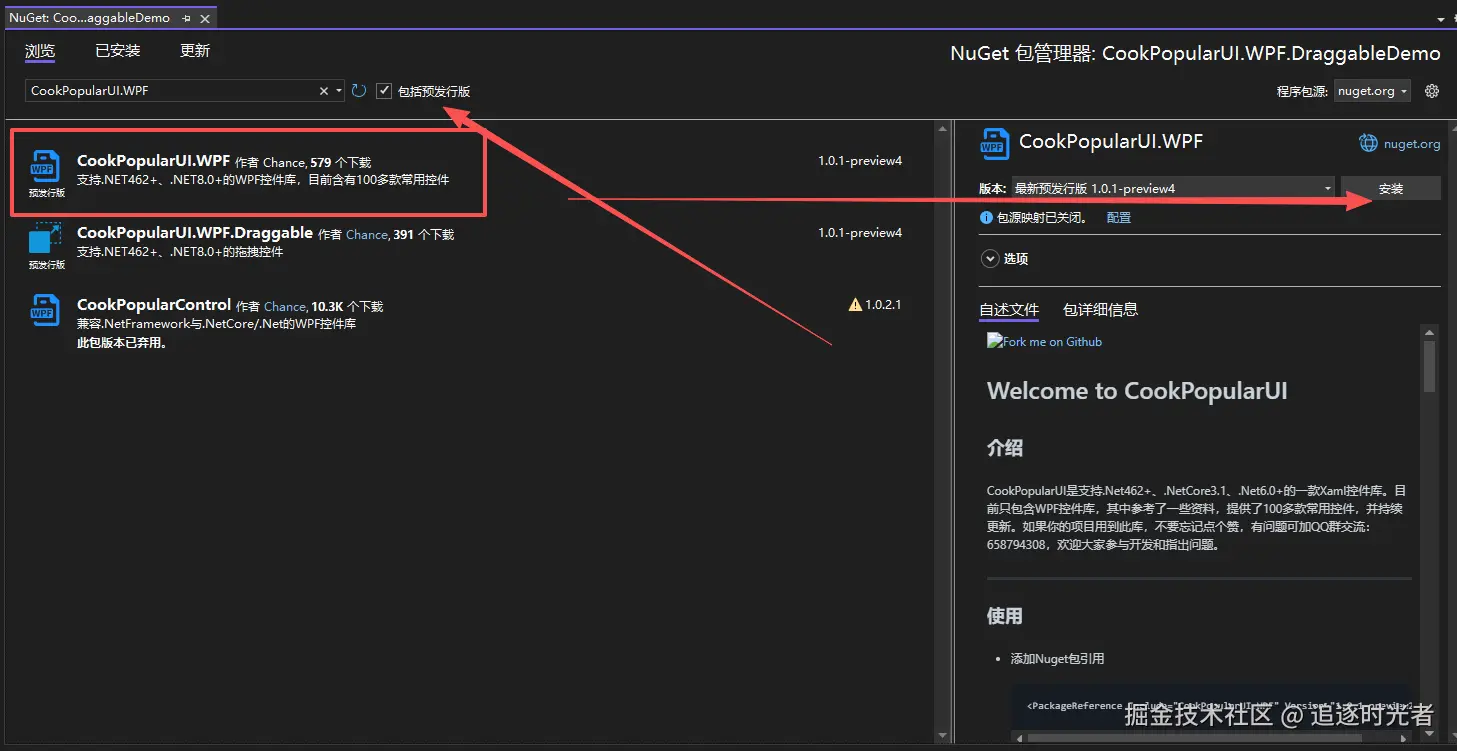This screenshot has height=751, width=1457.
Task: Click the 10.3K 个下载 download count
Action: click(347, 307)
